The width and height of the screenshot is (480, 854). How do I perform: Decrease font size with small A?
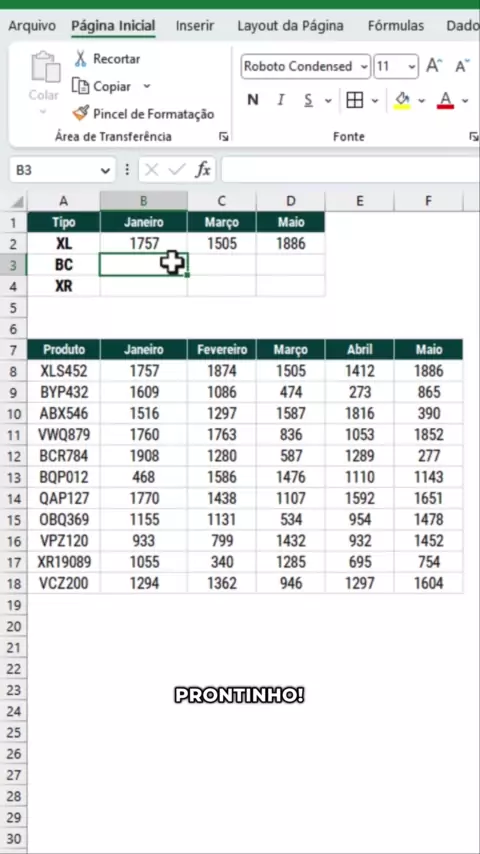point(462,66)
